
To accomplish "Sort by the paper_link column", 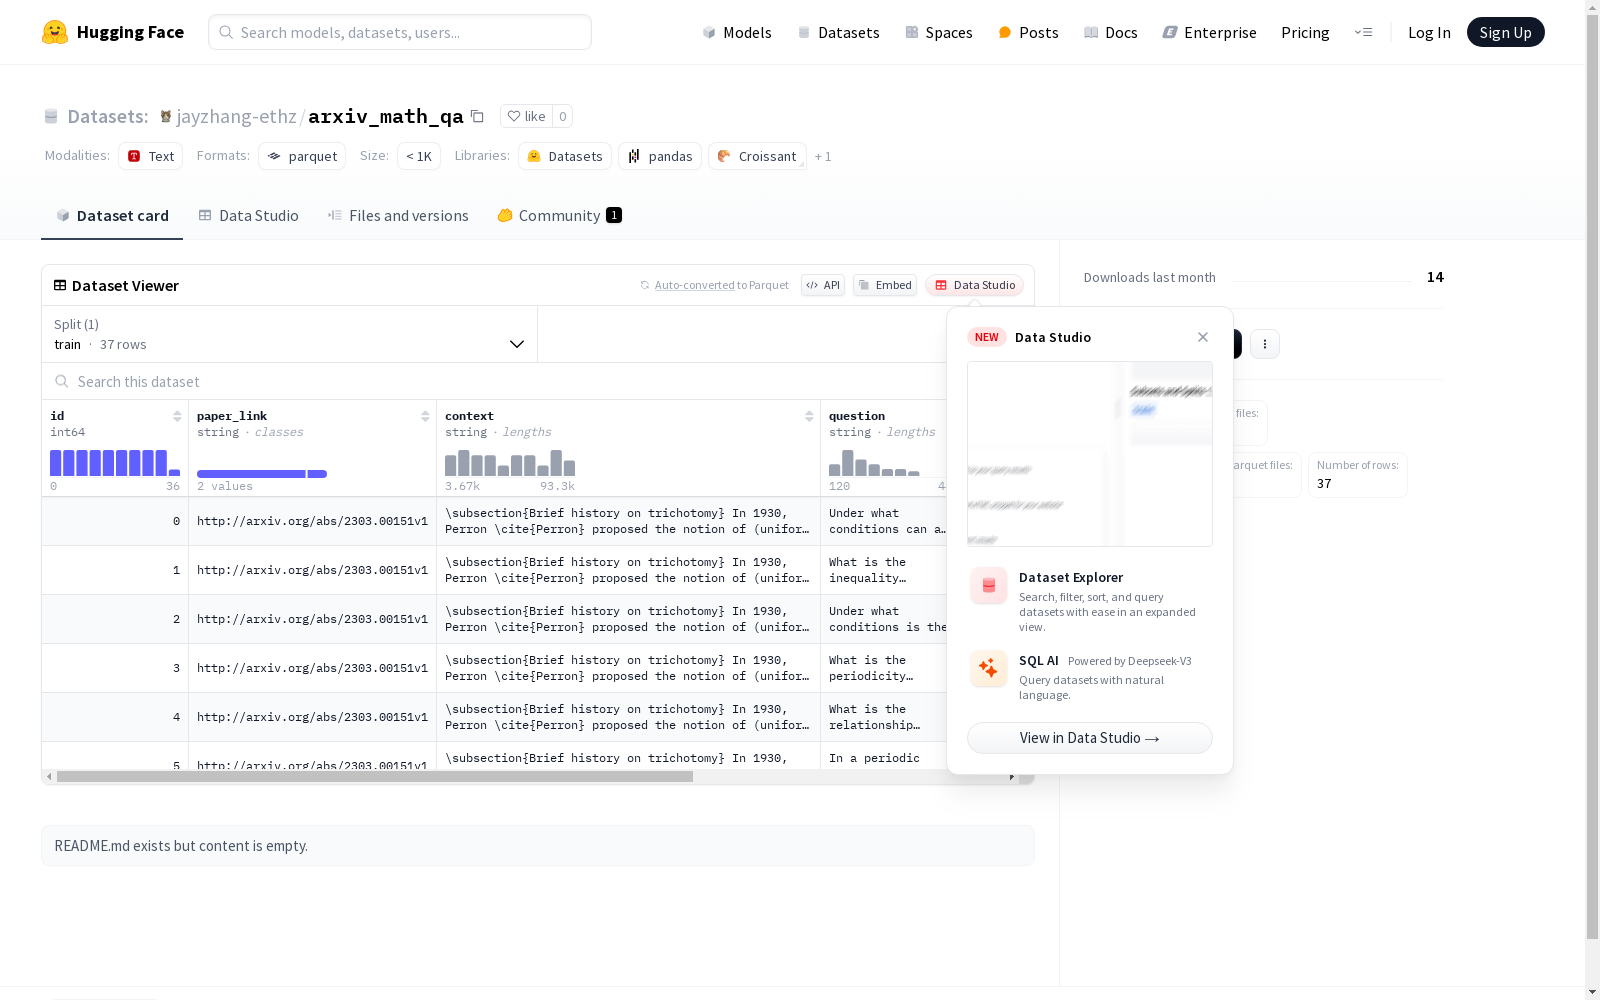I will point(425,416).
